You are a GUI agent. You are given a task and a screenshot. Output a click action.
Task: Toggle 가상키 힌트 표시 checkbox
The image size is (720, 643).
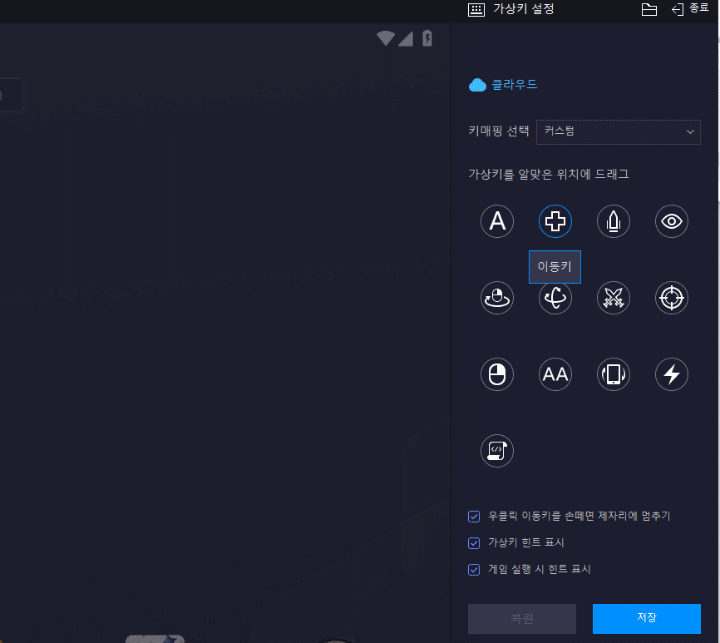[x=474, y=543]
